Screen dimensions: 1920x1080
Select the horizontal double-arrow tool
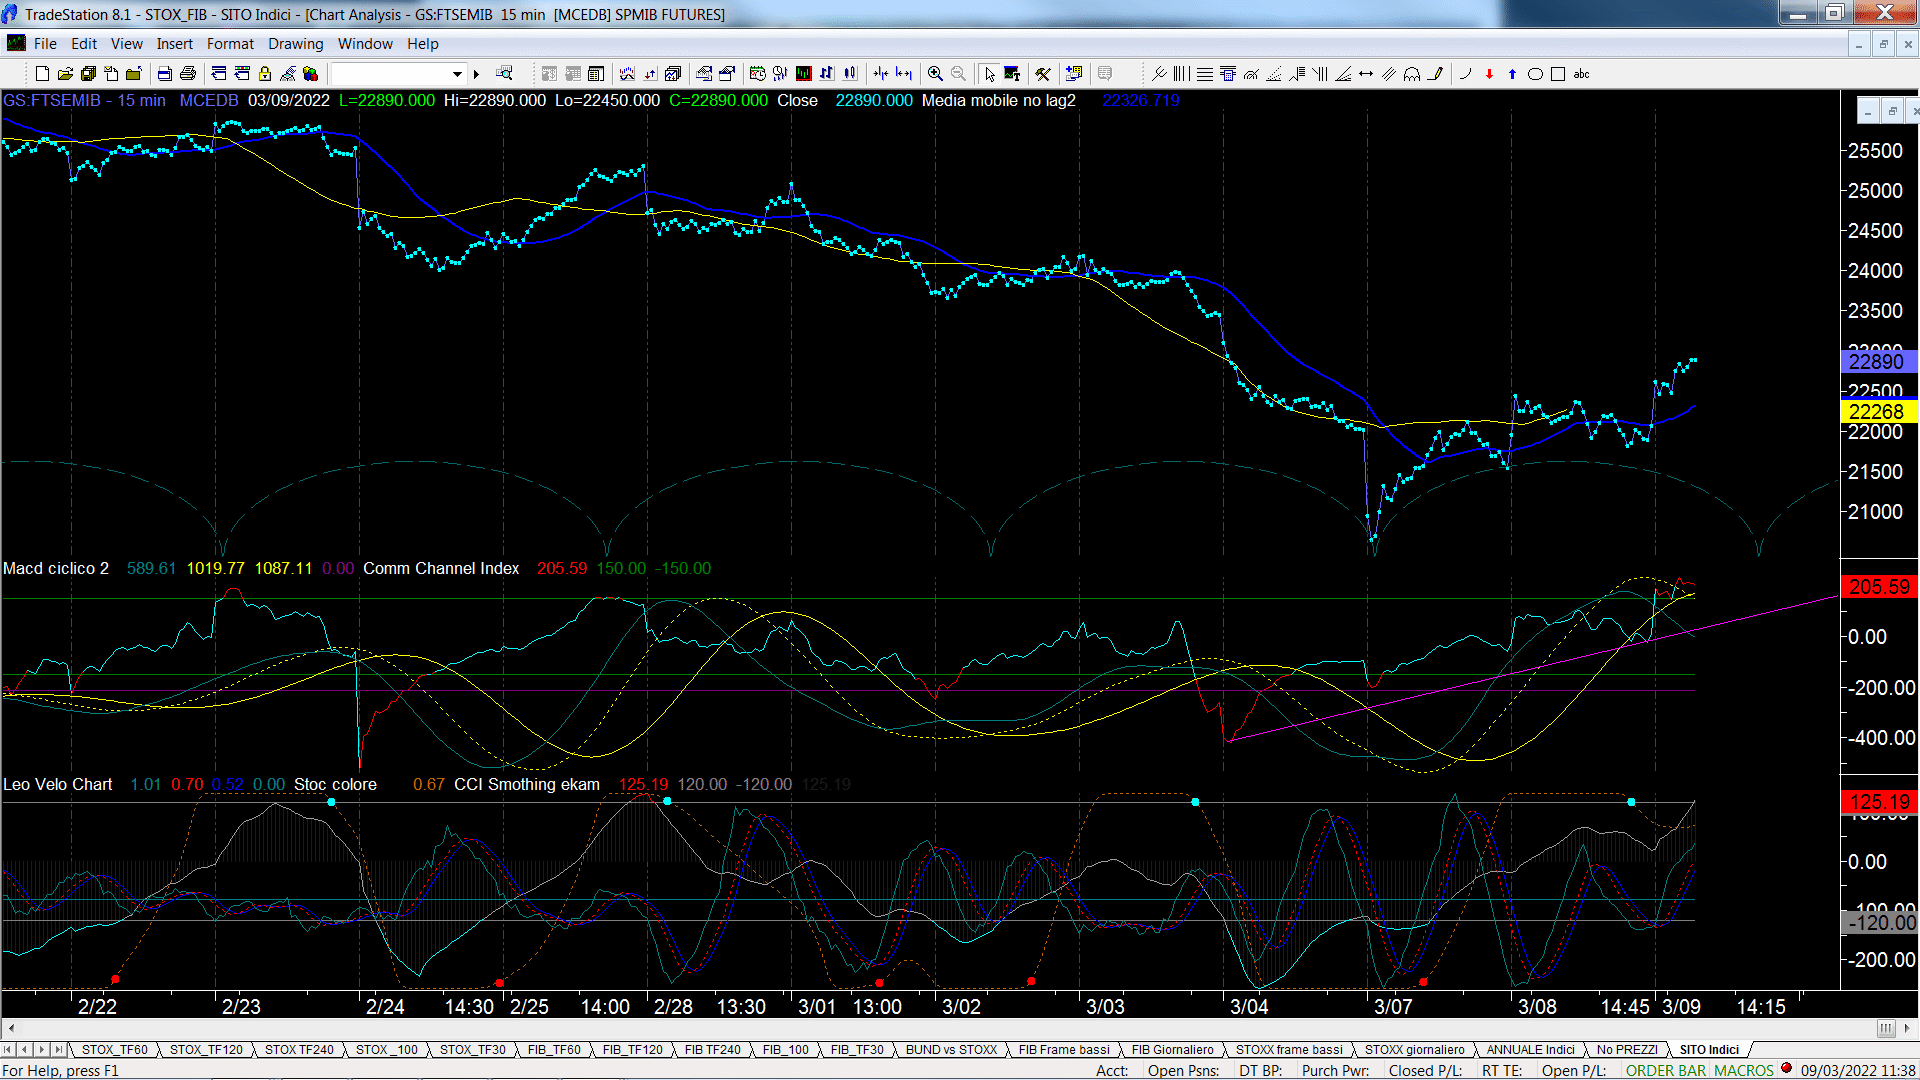click(1366, 74)
